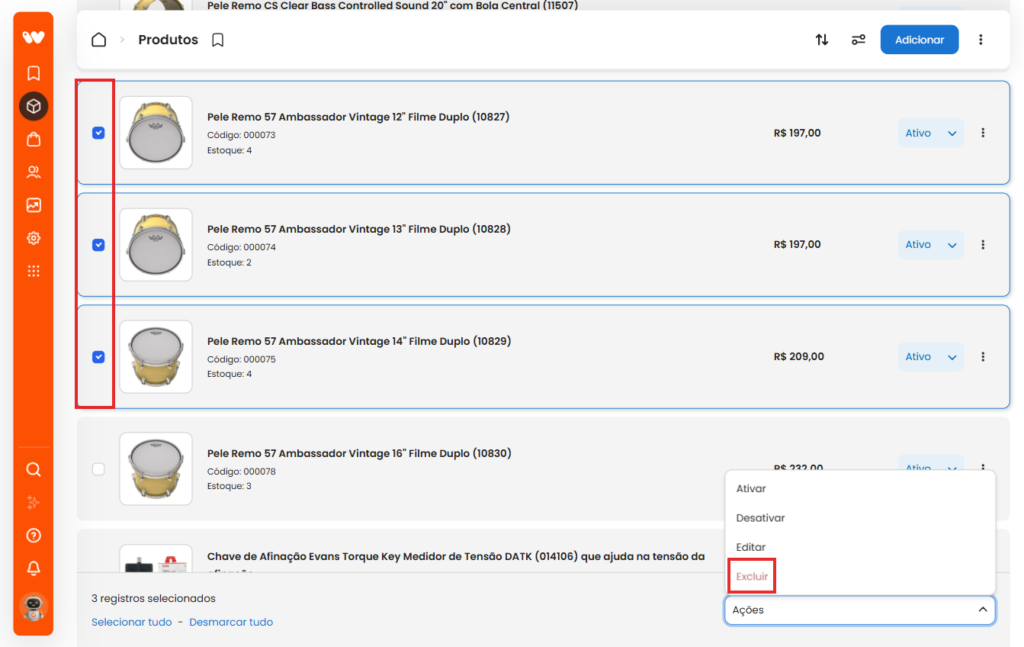
Task: Open Ativo status dropdown for product 10827
Action: click(x=931, y=133)
